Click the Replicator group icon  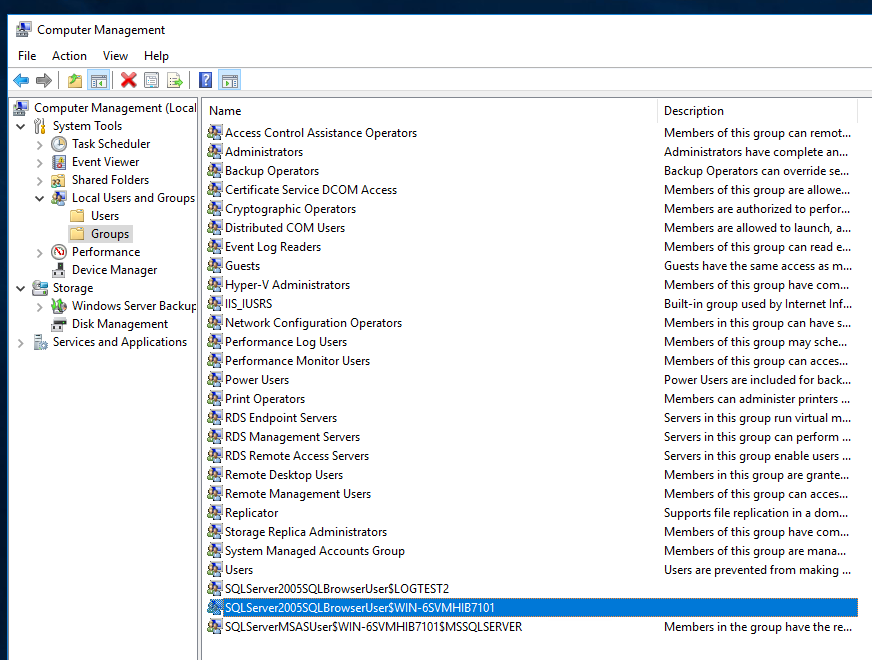pos(215,512)
